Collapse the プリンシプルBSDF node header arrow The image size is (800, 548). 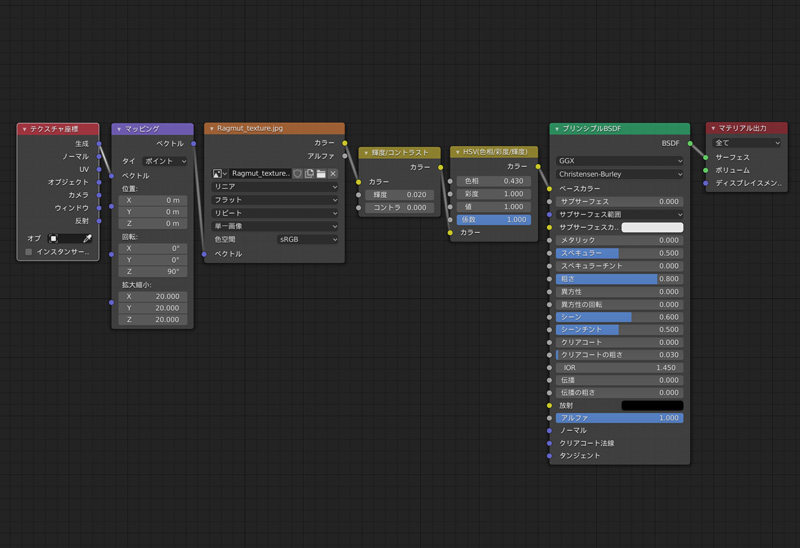click(556, 129)
